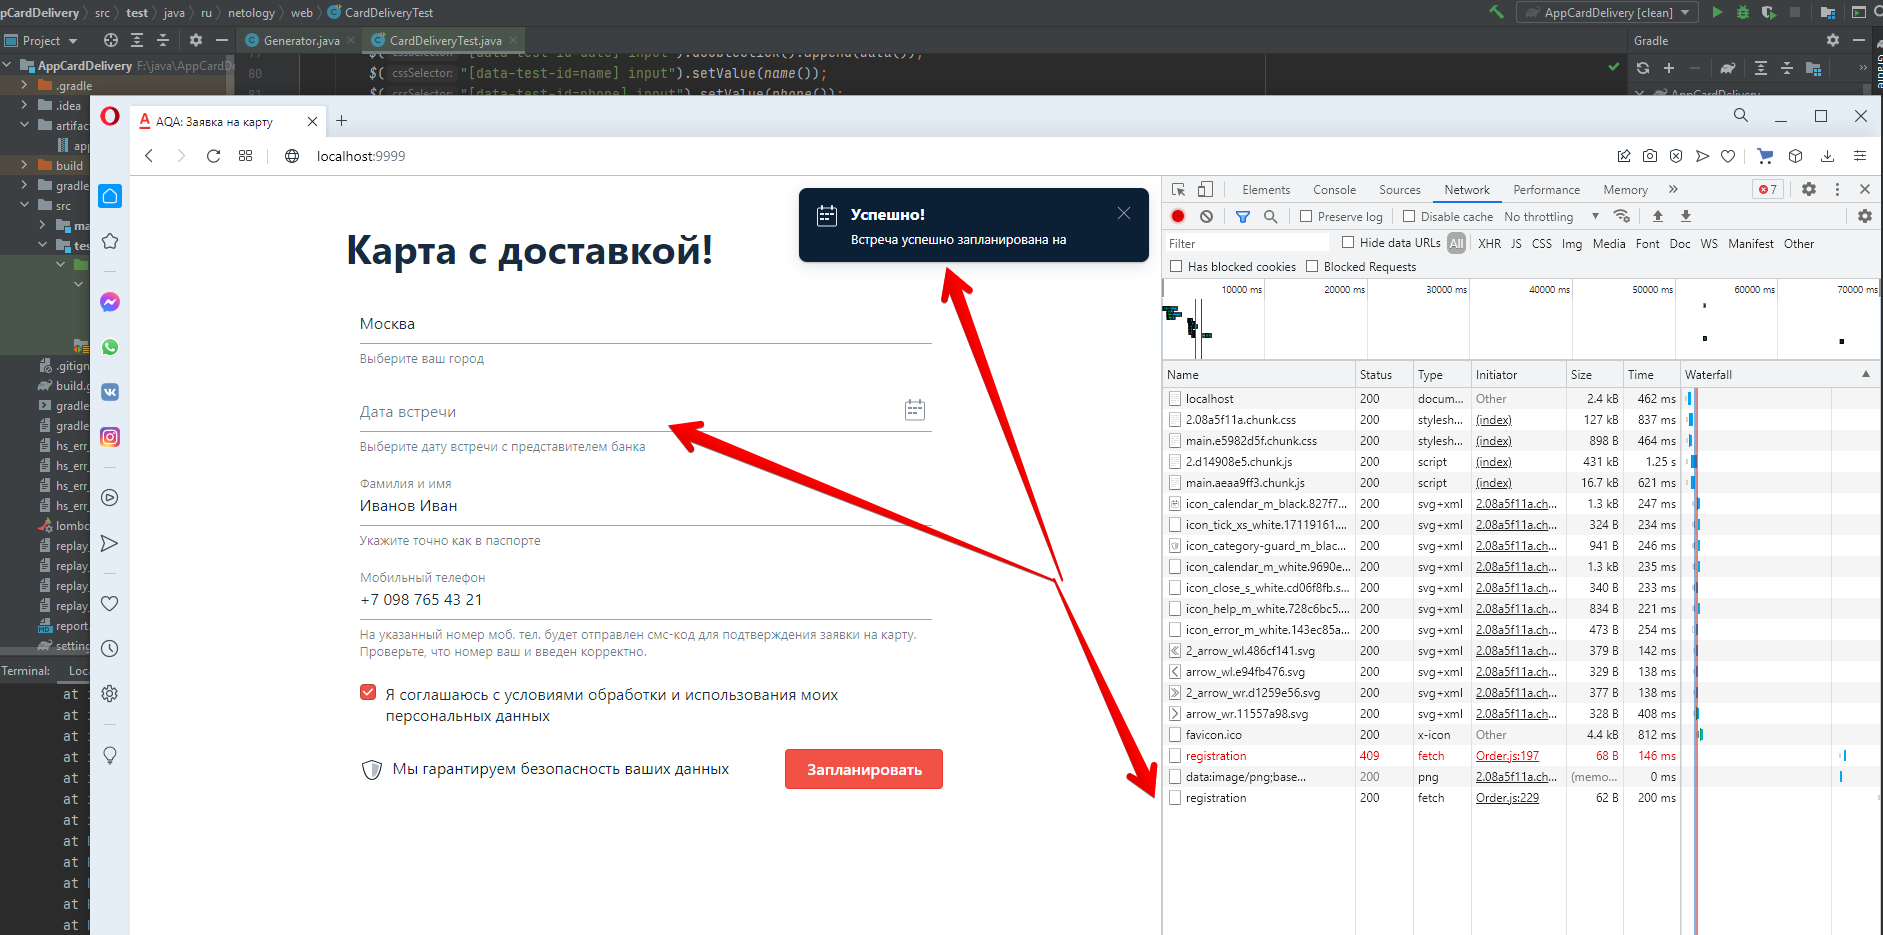1883x935 pixels.
Task: Switch to the Generator.java editor tab
Action: [x=298, y=41]
